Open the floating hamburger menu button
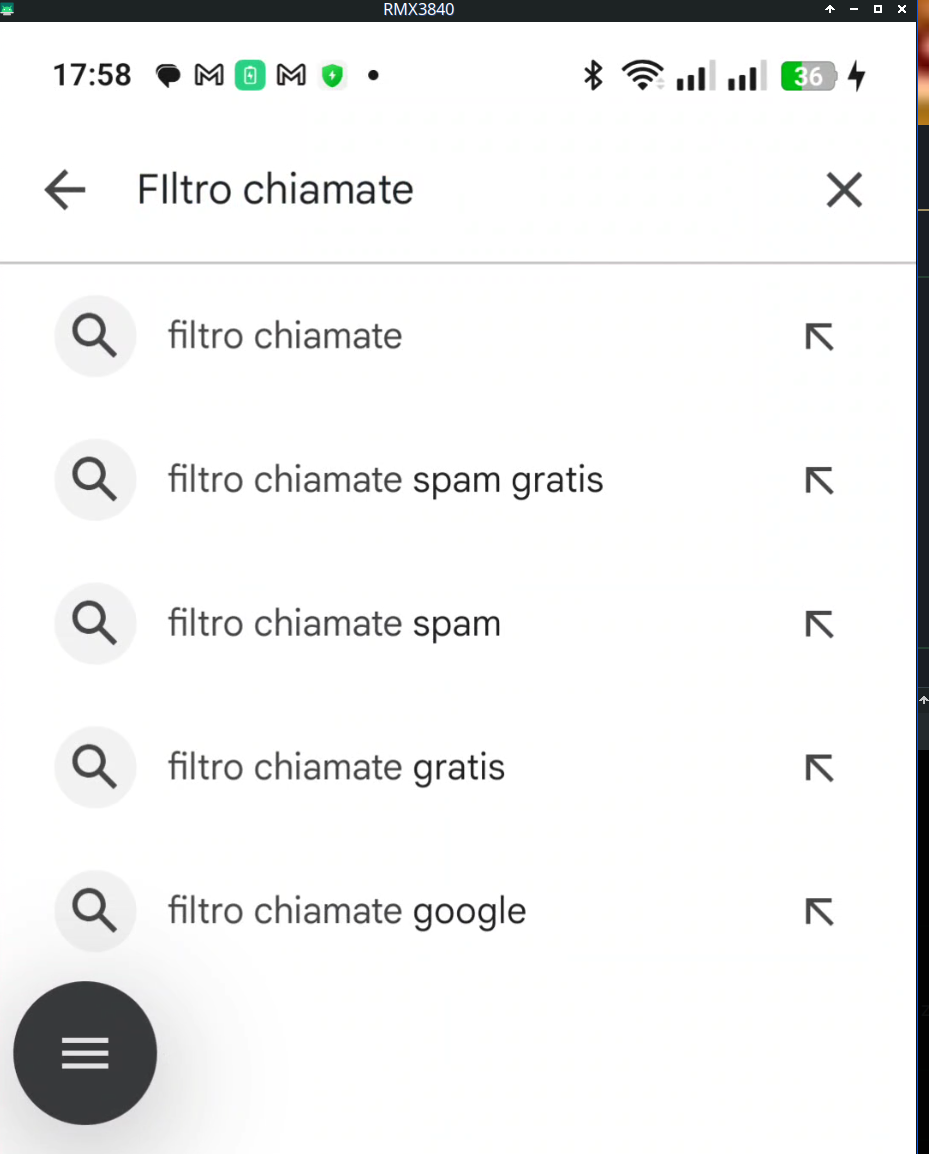929x1154 pixels. pos(85,1053)
